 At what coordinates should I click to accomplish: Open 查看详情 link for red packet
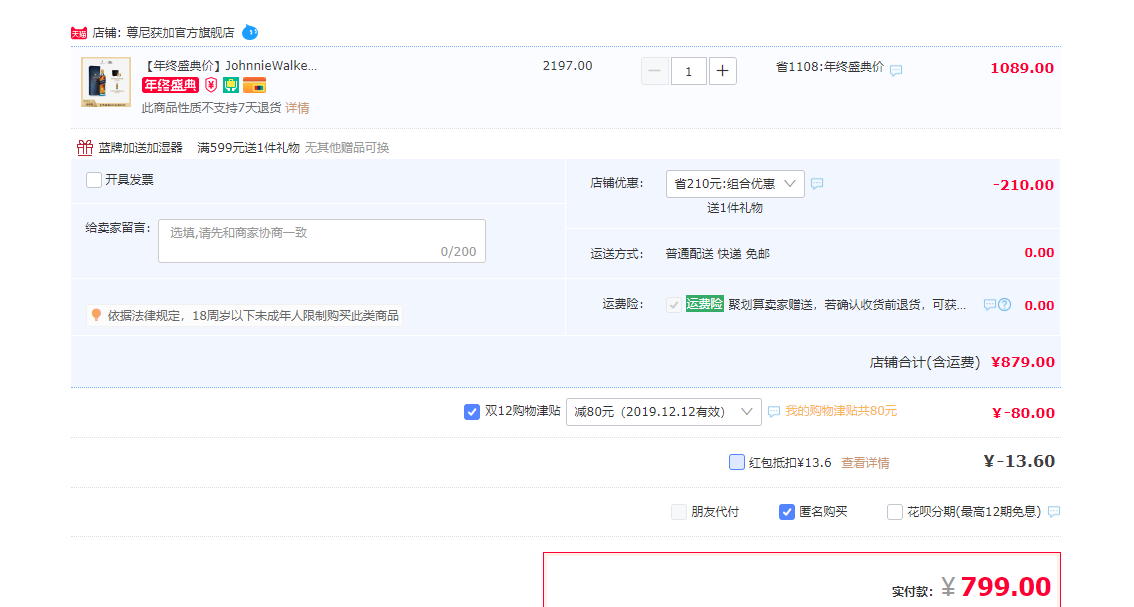click(865, 463)
